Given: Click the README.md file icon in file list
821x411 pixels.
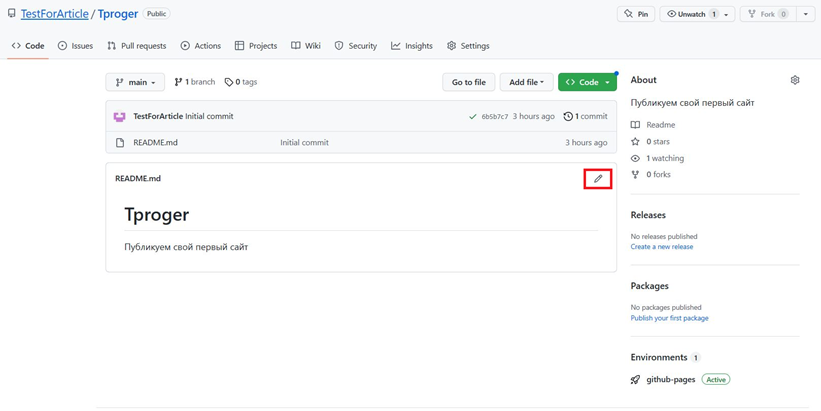Looking at the screenshot, I should (120, 142).
